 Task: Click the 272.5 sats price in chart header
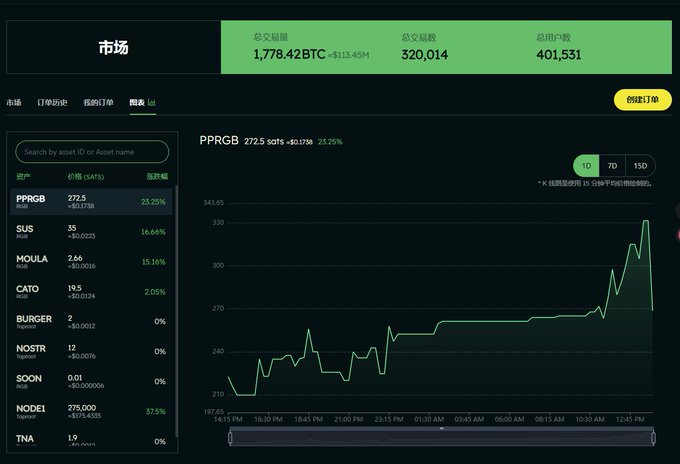click(x=264, y=141)
